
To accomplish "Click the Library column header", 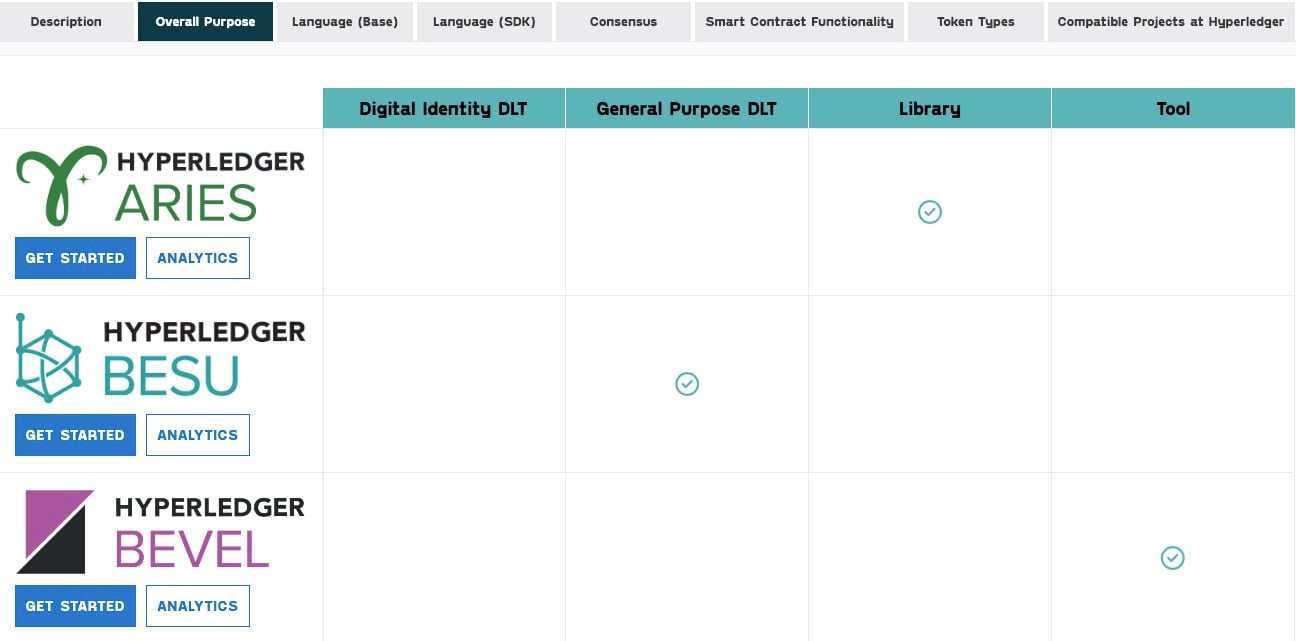I will click(930, 109).
